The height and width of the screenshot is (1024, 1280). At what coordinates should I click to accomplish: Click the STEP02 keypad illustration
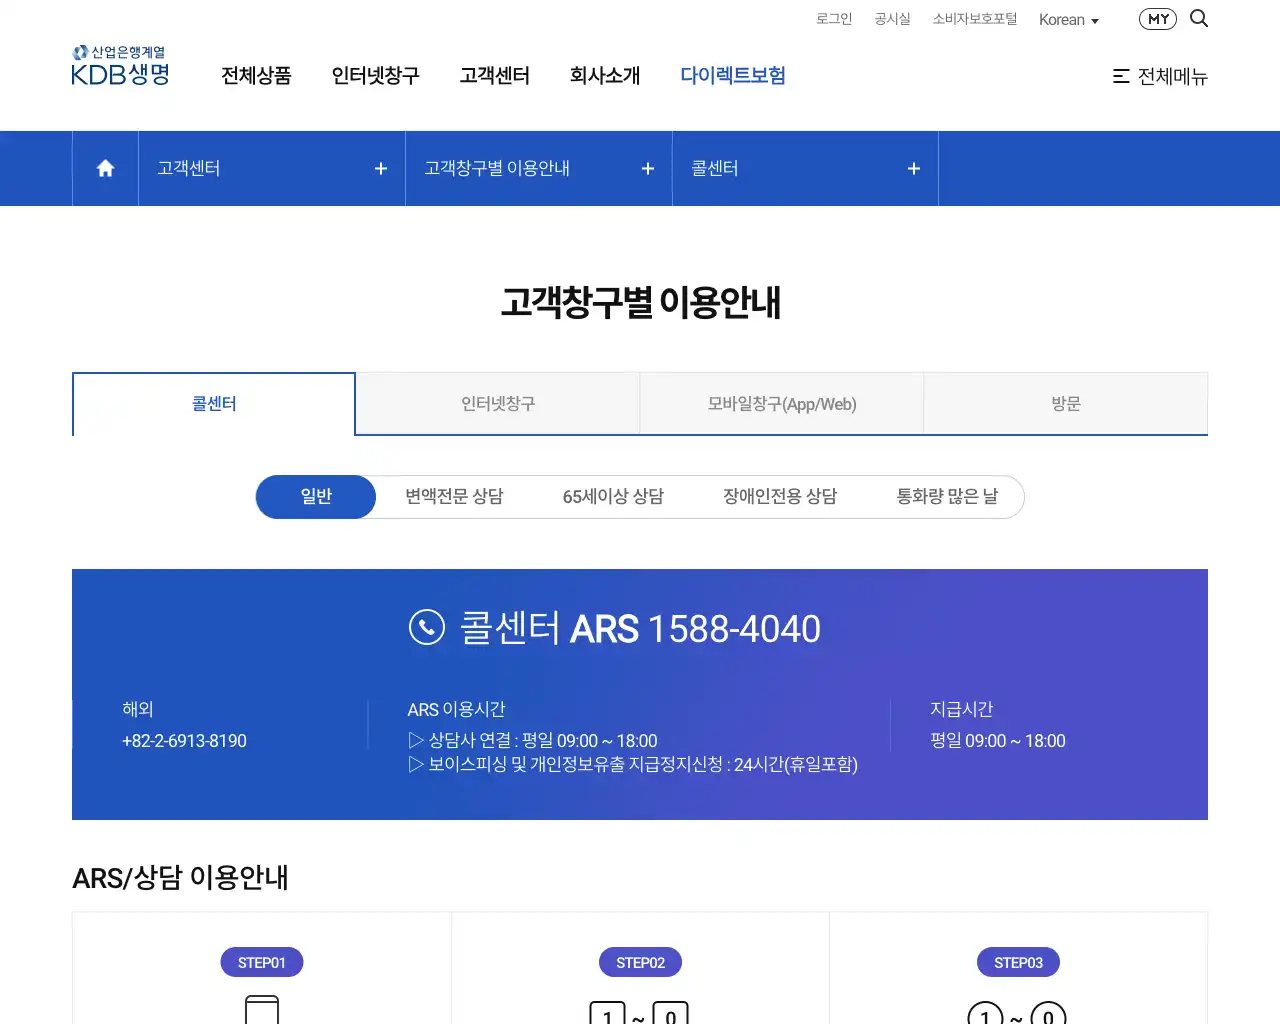[x=640, y=1014]
